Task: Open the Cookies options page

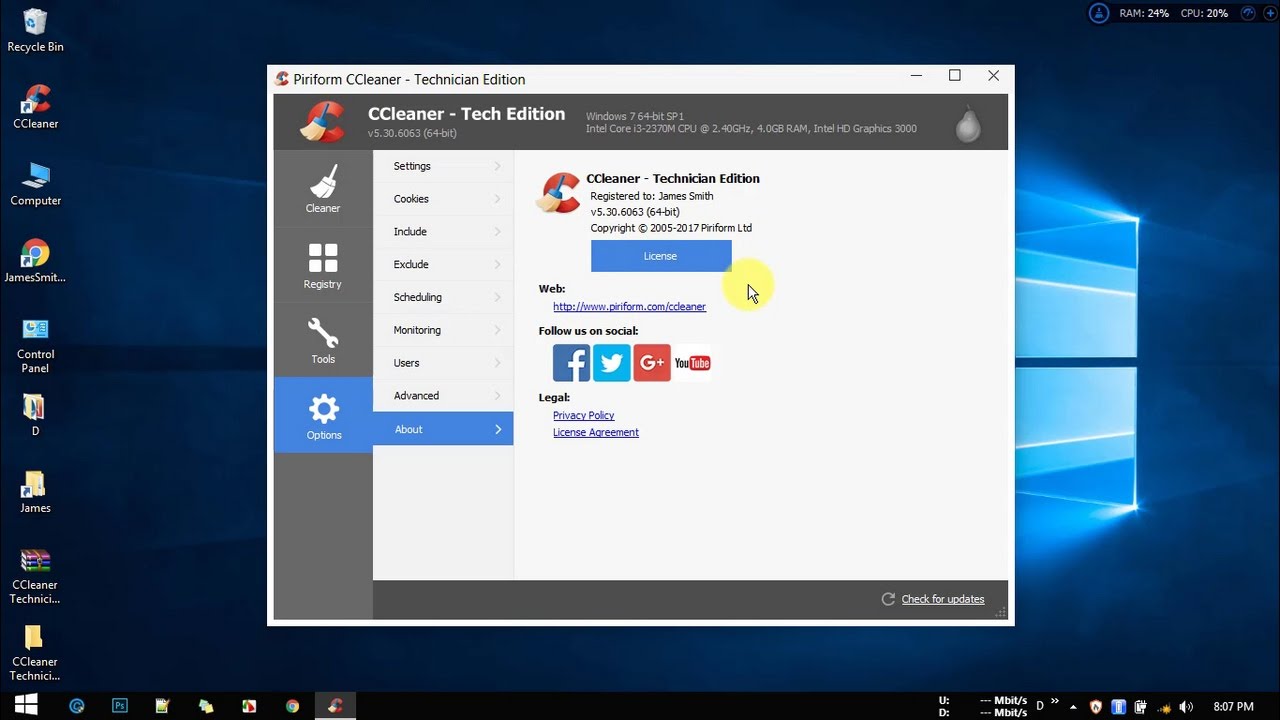Action: pos(443,199)
